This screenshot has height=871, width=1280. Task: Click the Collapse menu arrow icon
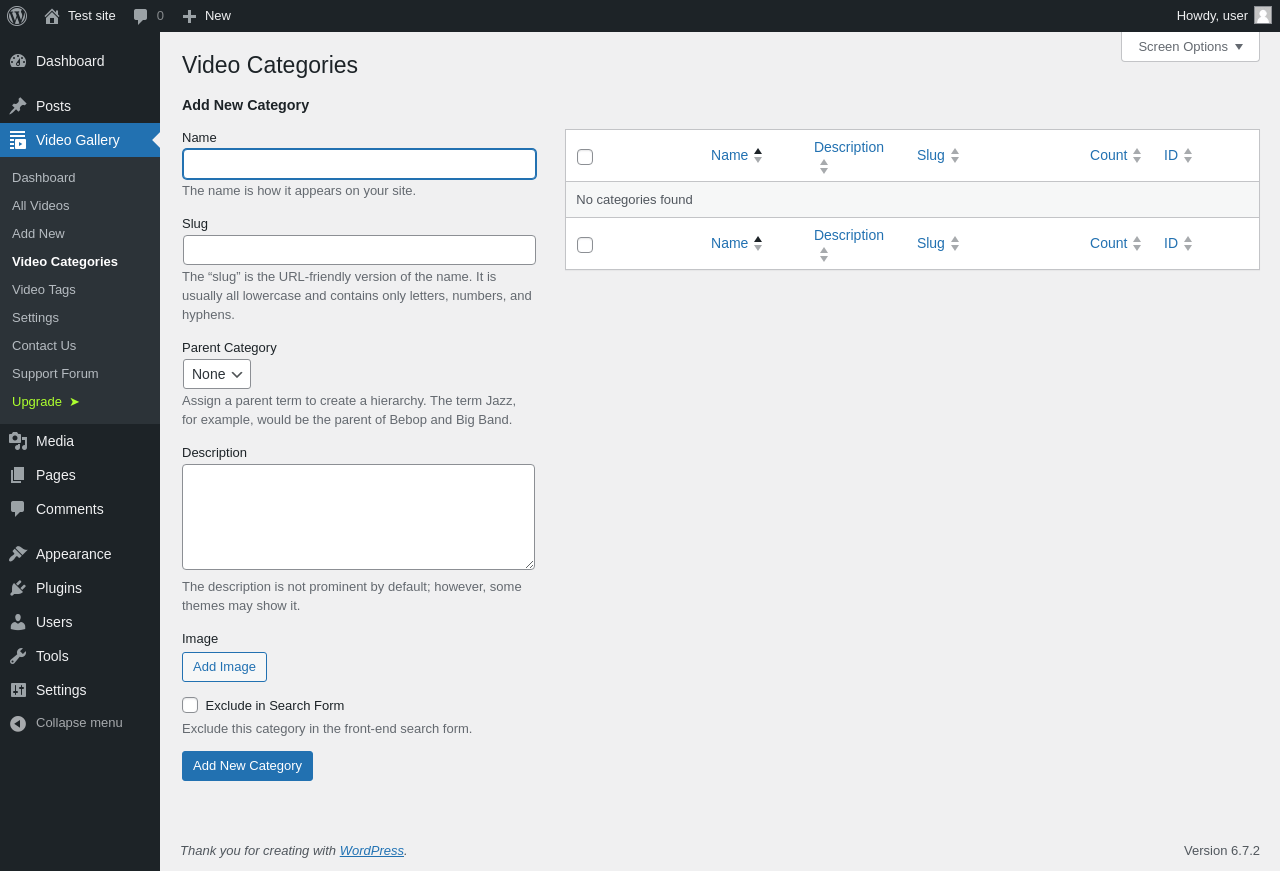(18, 723)
